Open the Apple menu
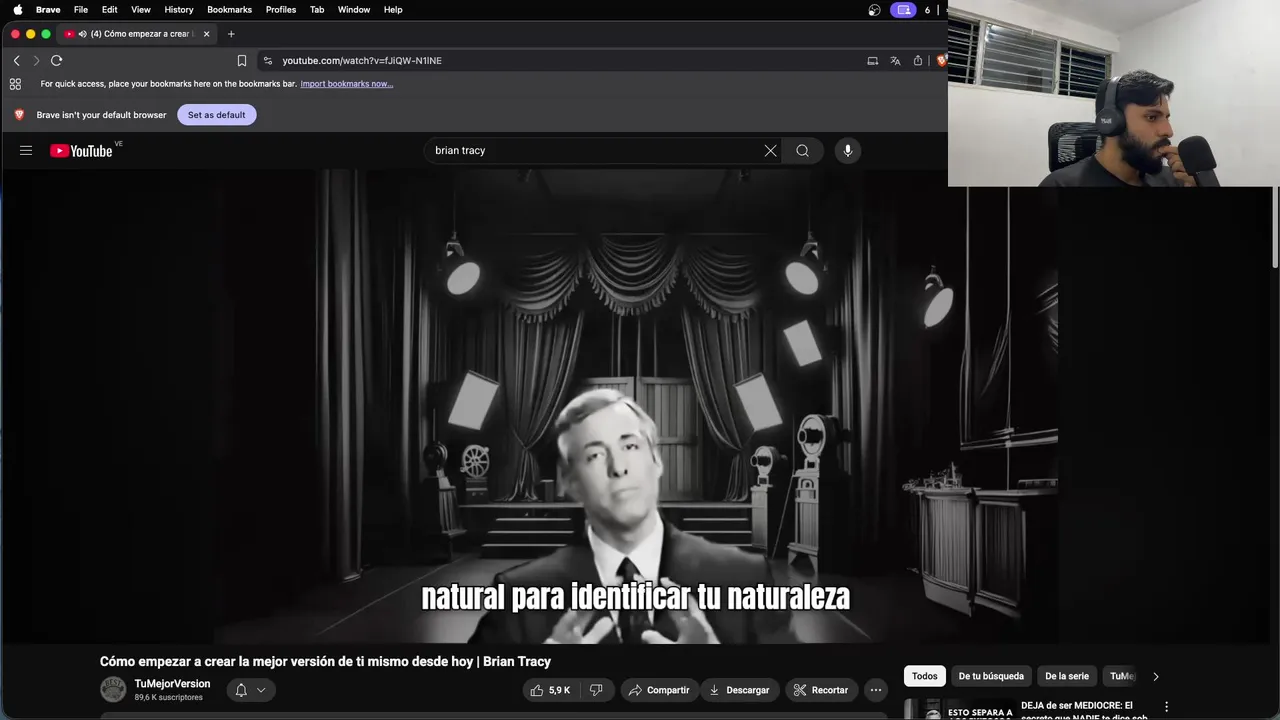The image size is (1280, 720). (x=17, y=10)
